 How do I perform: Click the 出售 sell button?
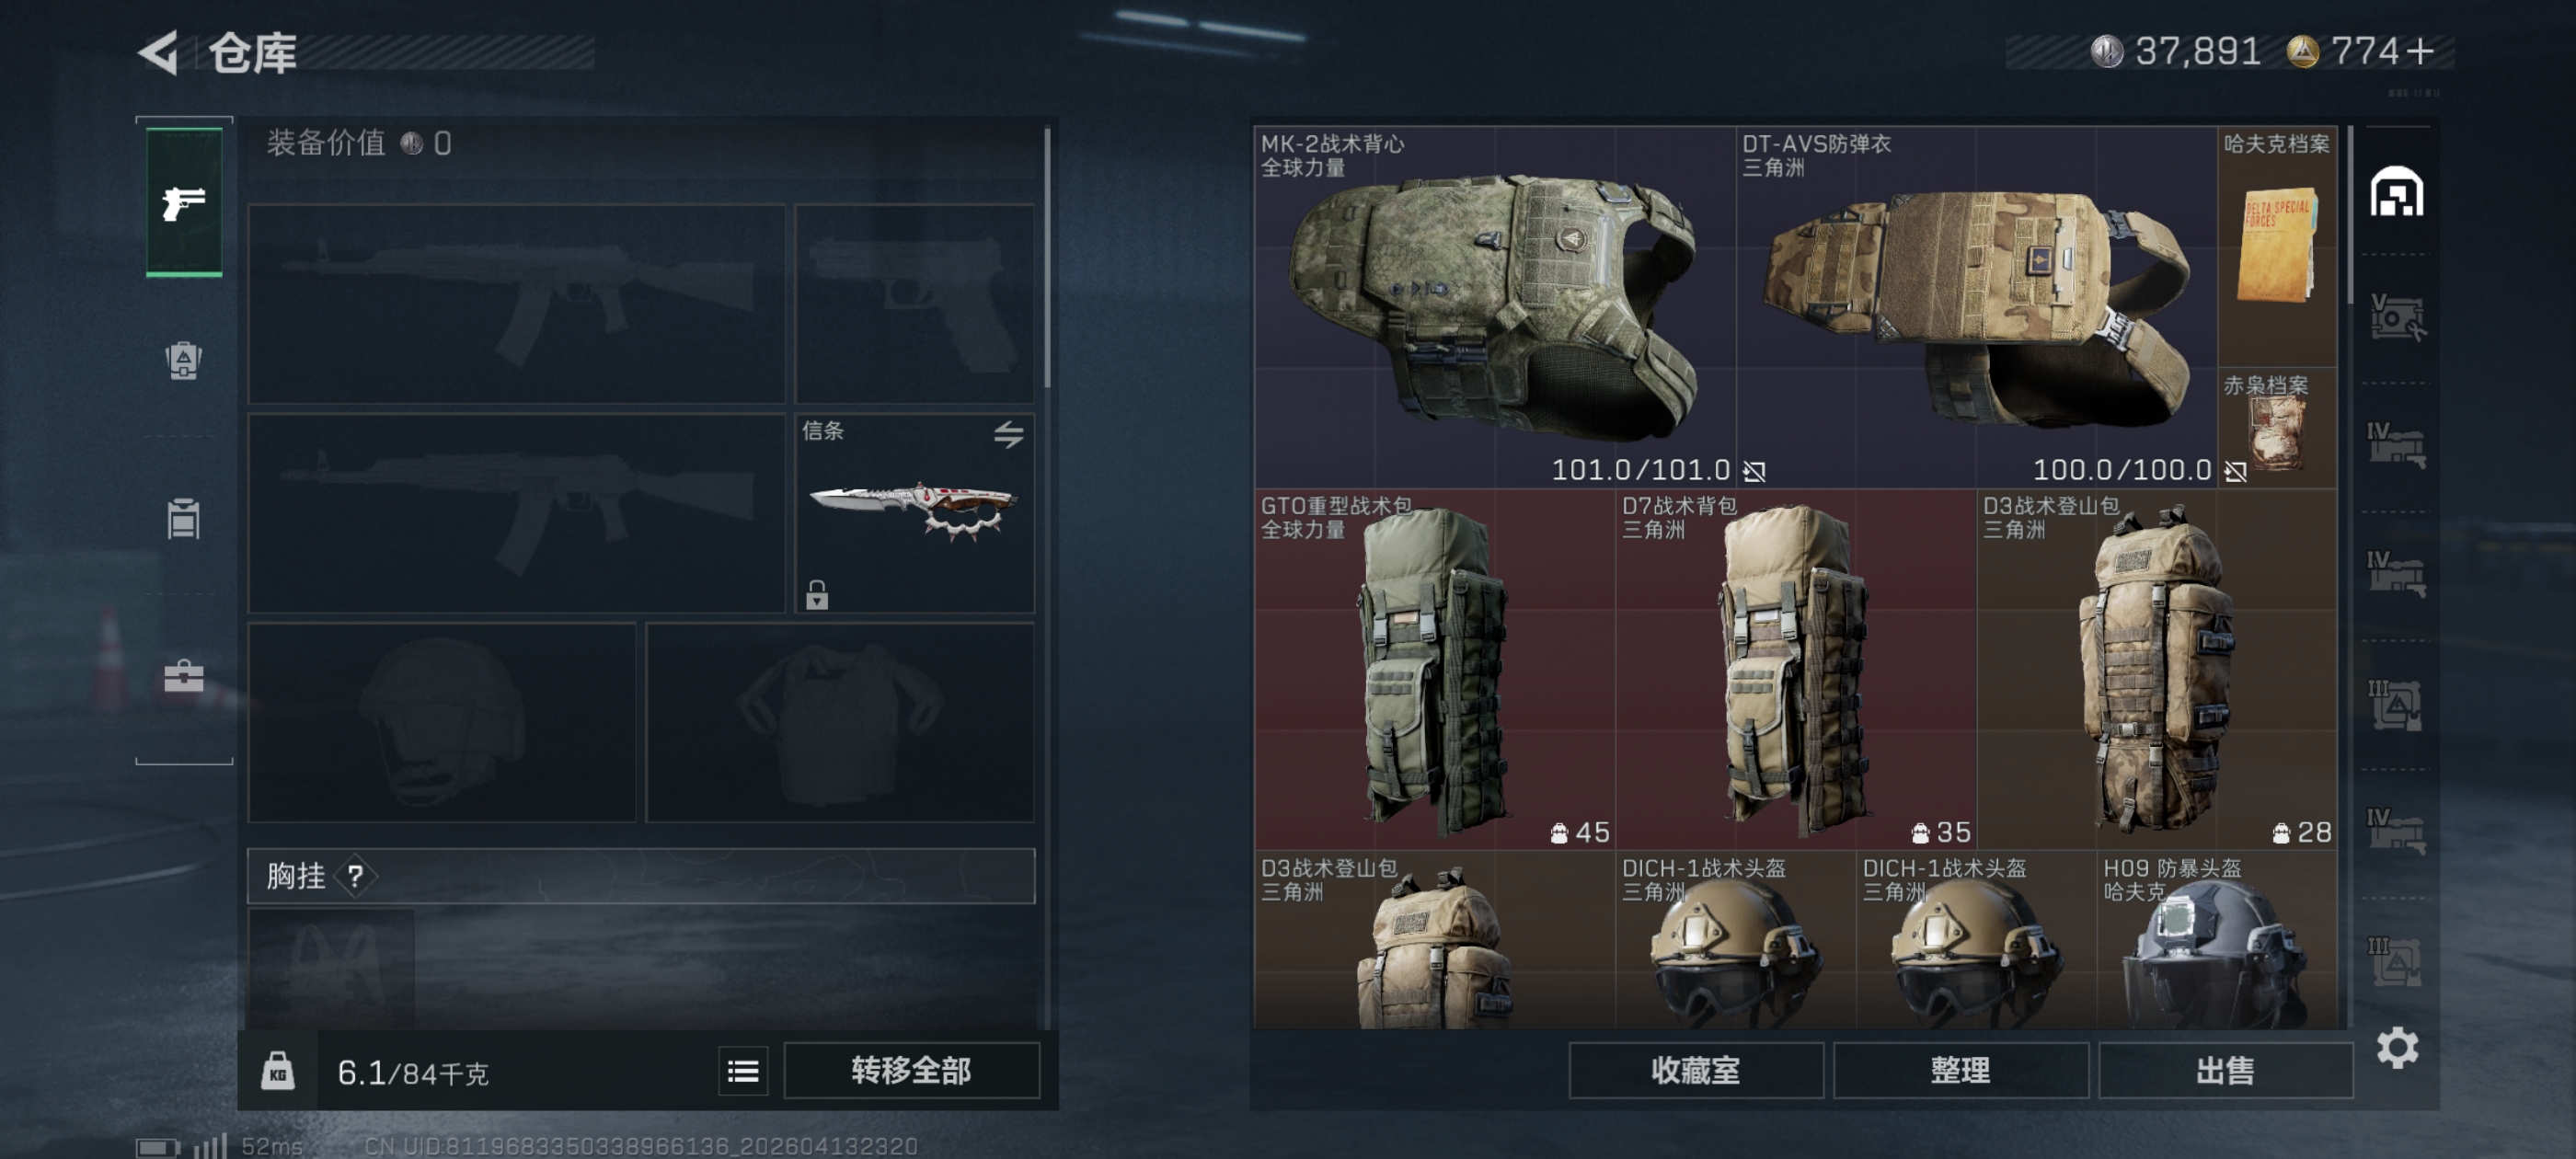(2225, 1072)
